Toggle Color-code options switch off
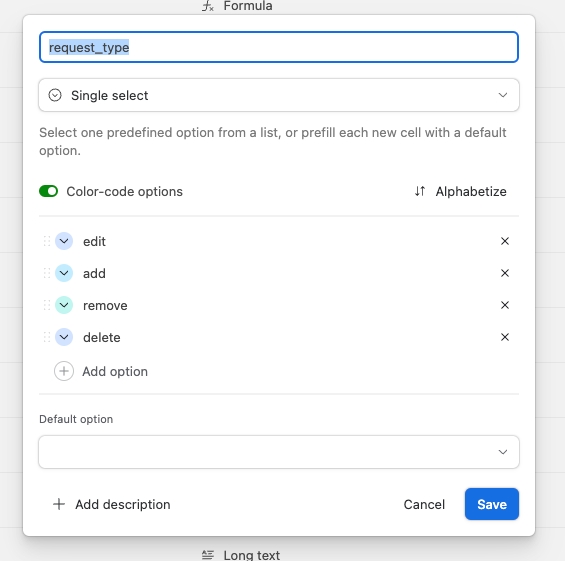 pyautogui.click(x=49, y=191)
